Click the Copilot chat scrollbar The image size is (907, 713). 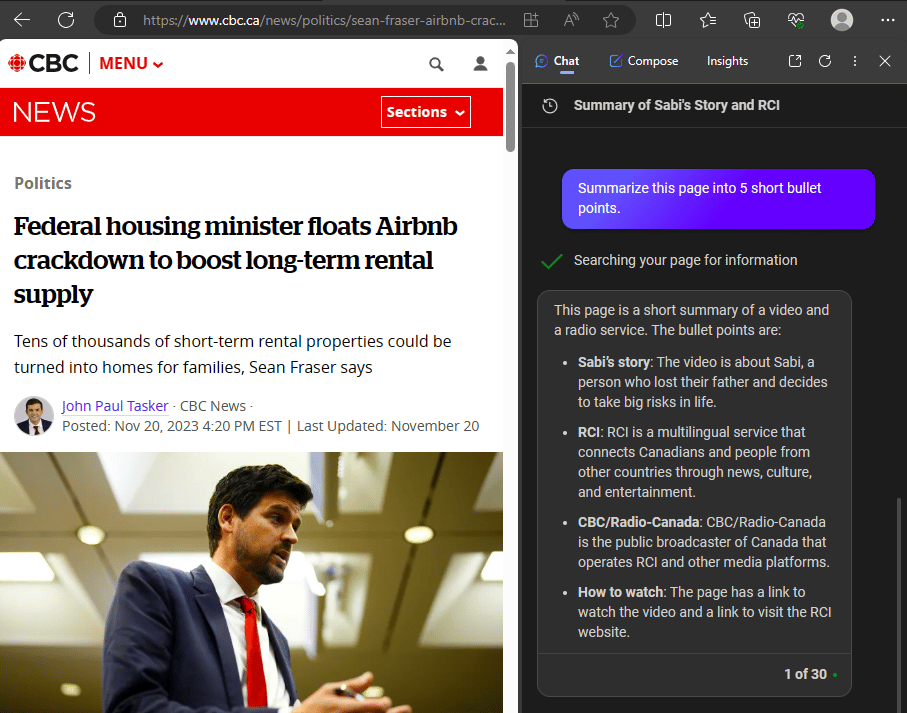click(898, 604)
